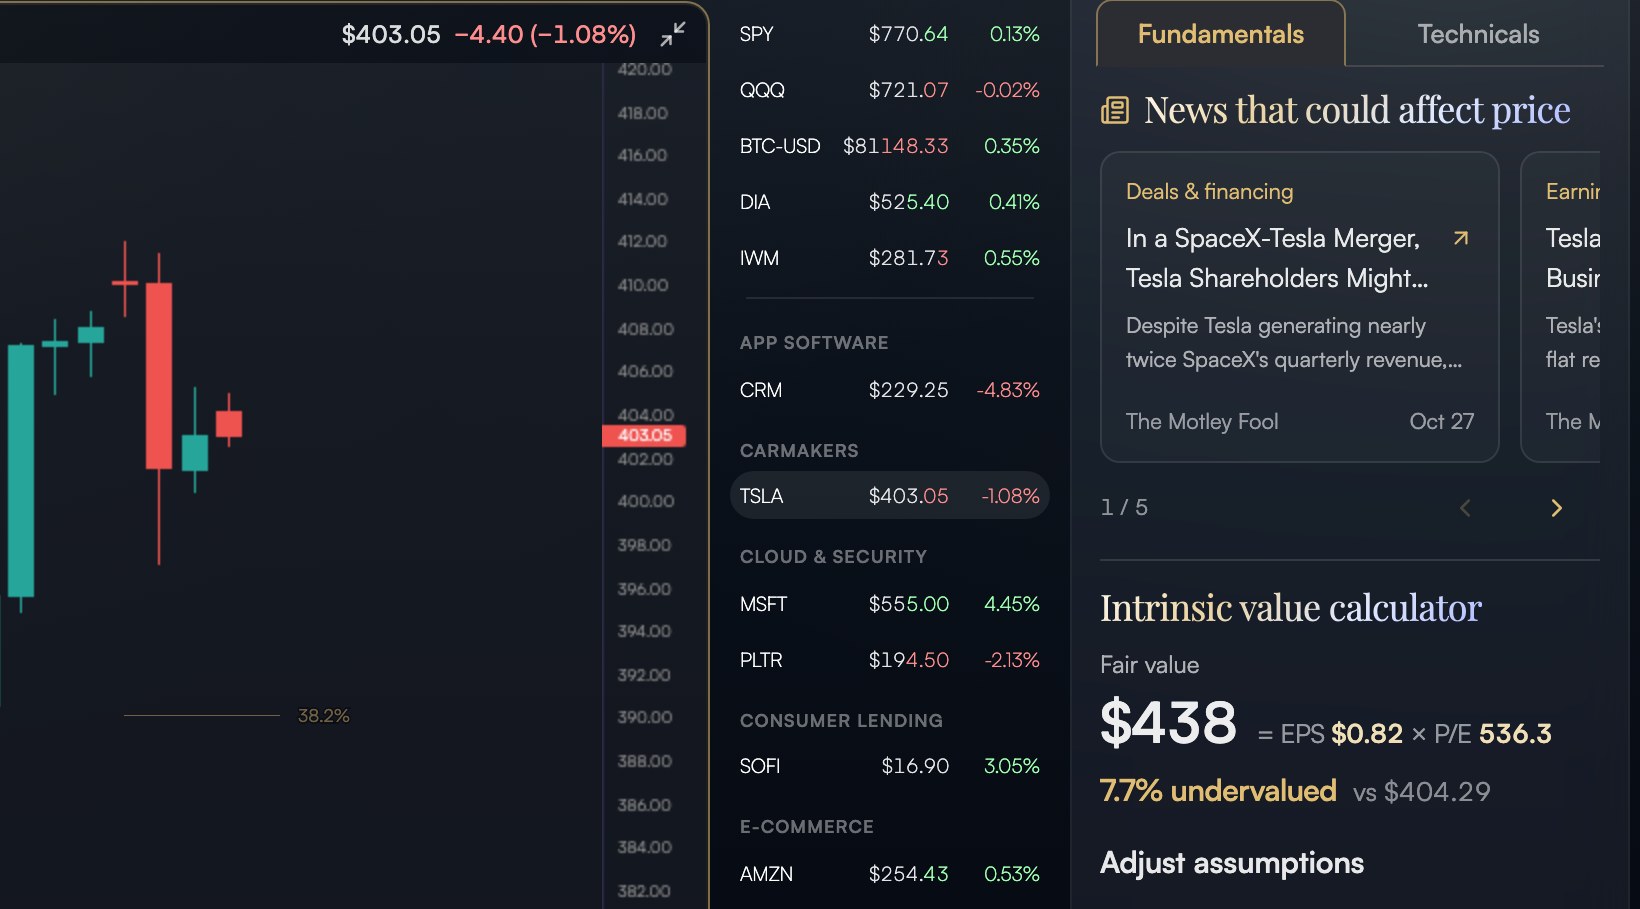Image resolution: width=1640 pixels, height=909 pixels.
Task: Click the Oct 27 date on news card
Action: coord(1441,422)
